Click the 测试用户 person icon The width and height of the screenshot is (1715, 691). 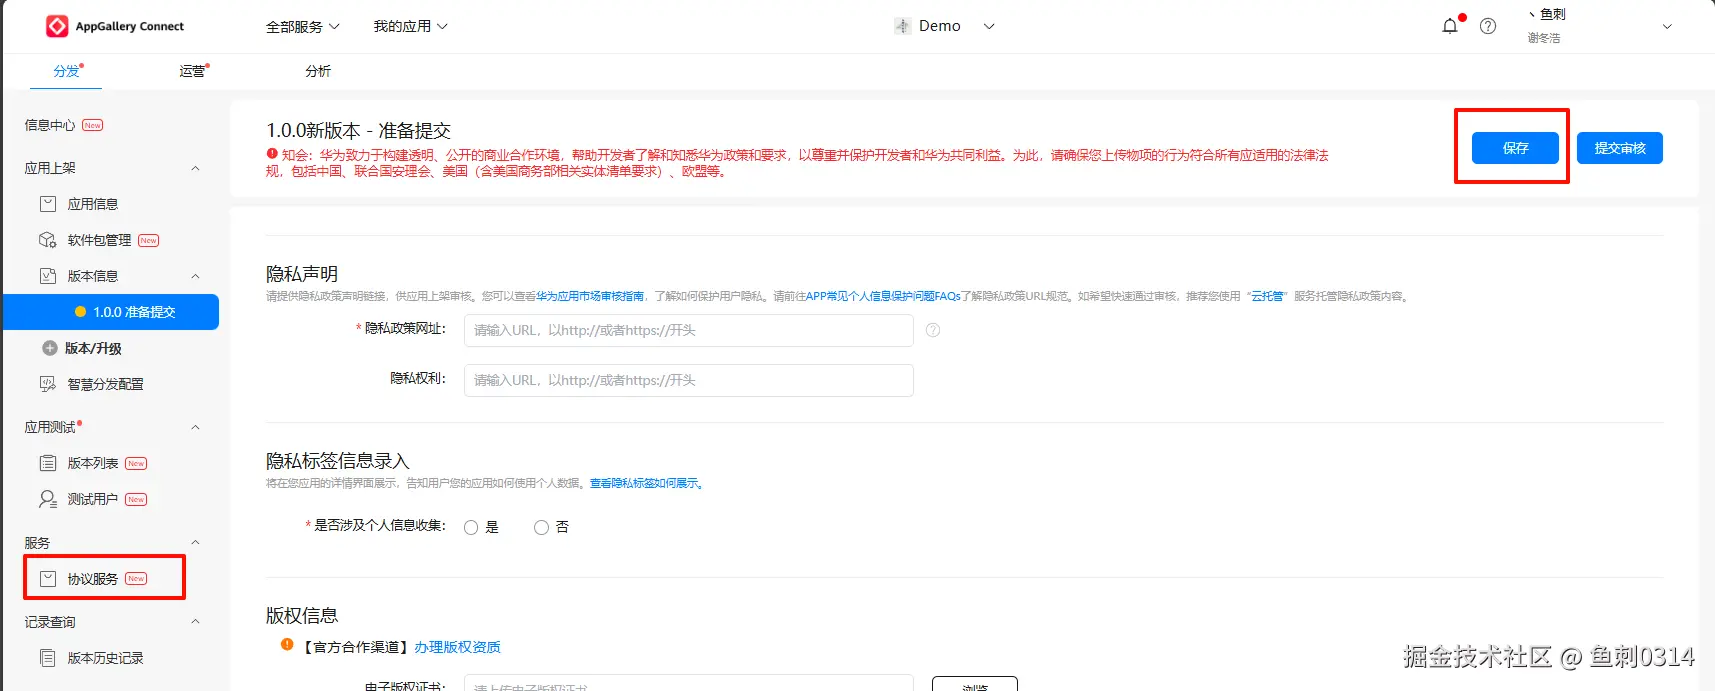coord(47,499)
